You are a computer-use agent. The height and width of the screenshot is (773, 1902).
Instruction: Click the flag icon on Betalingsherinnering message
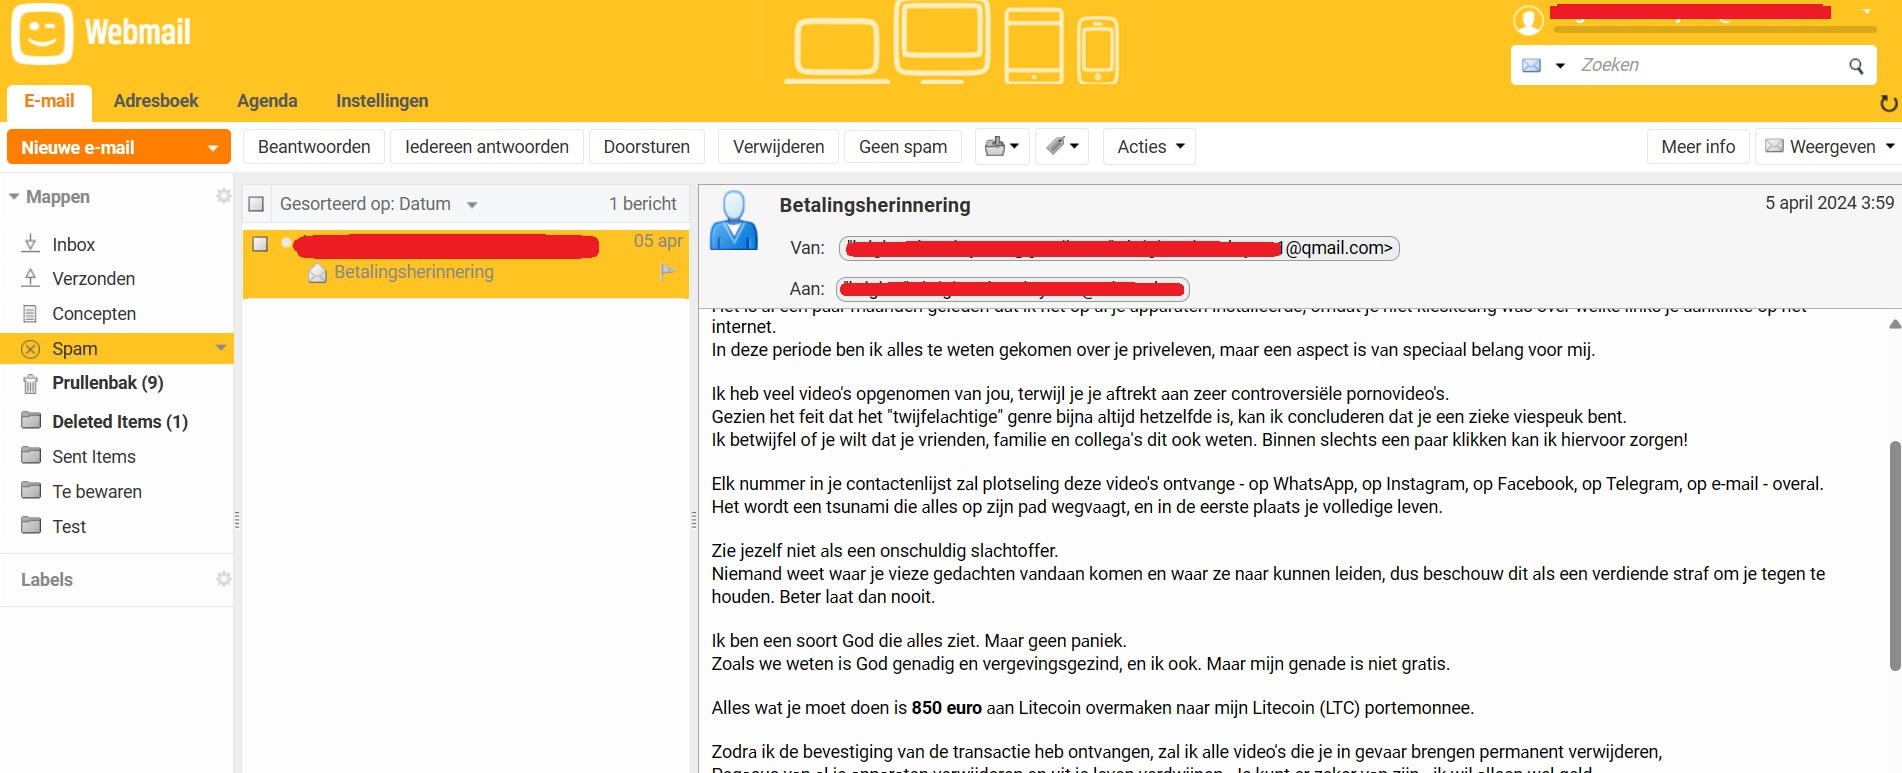tap(667, 272)
